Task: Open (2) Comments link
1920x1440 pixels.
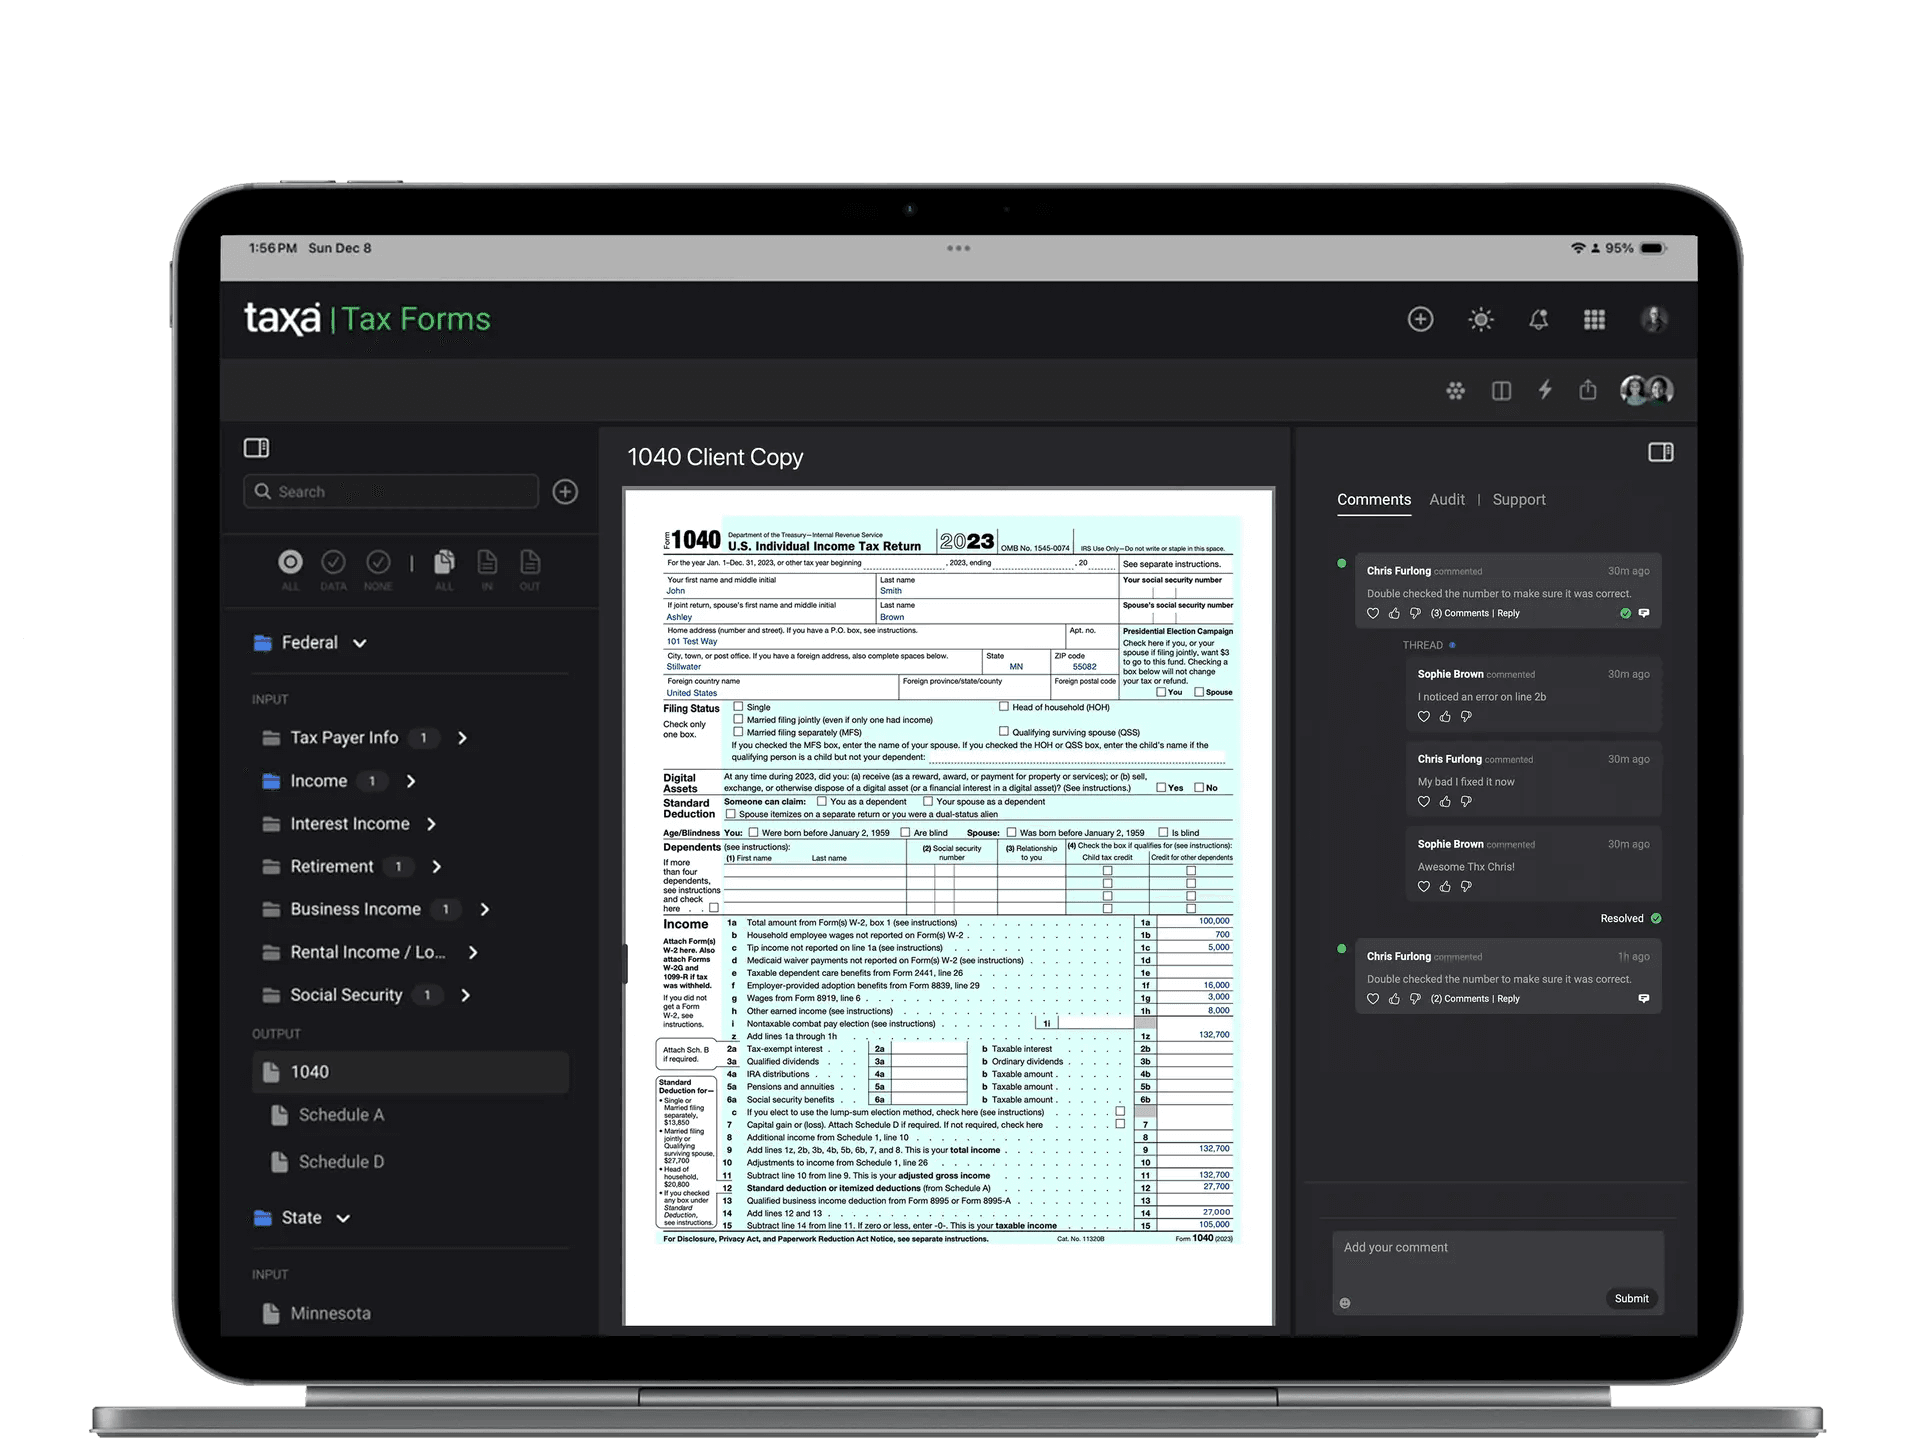Action: [x=1459, y=998]
